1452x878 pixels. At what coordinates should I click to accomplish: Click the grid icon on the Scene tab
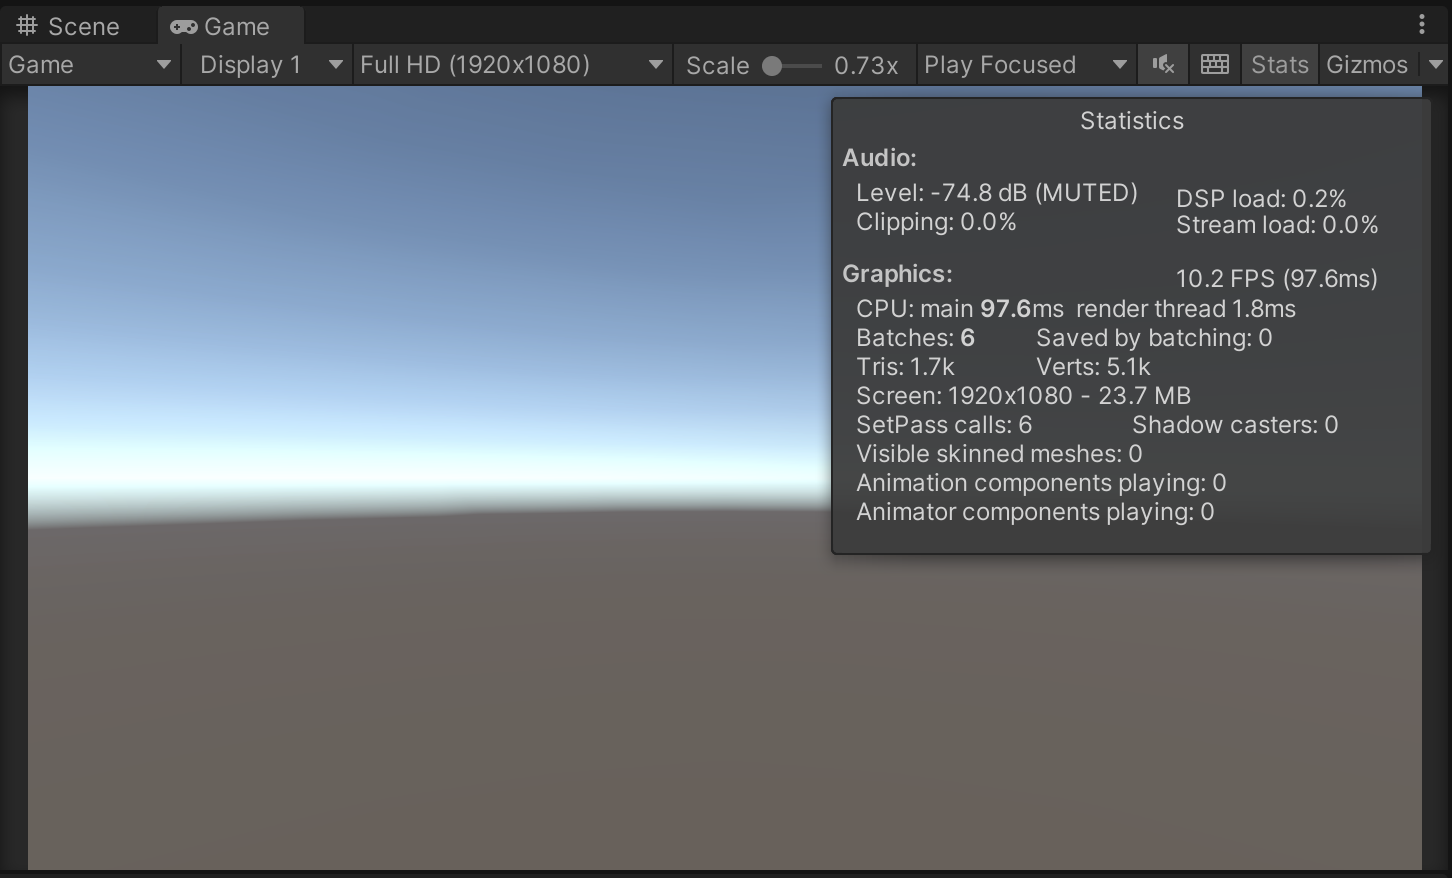(x=28, y=26)
